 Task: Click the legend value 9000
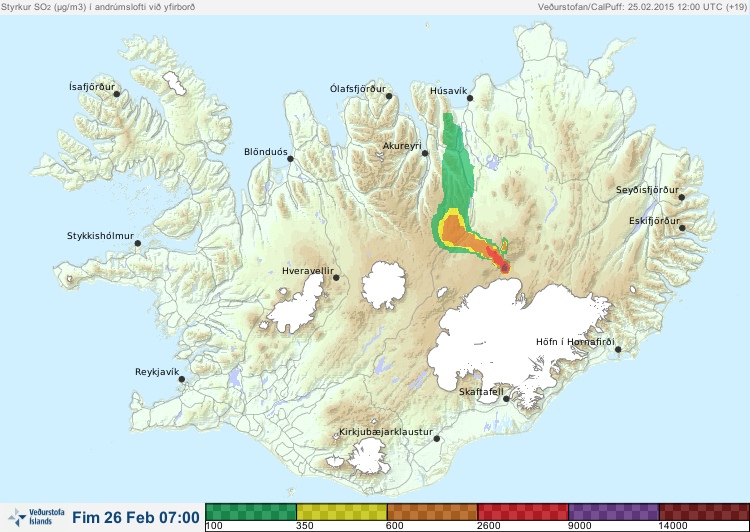tap(579, 526)
